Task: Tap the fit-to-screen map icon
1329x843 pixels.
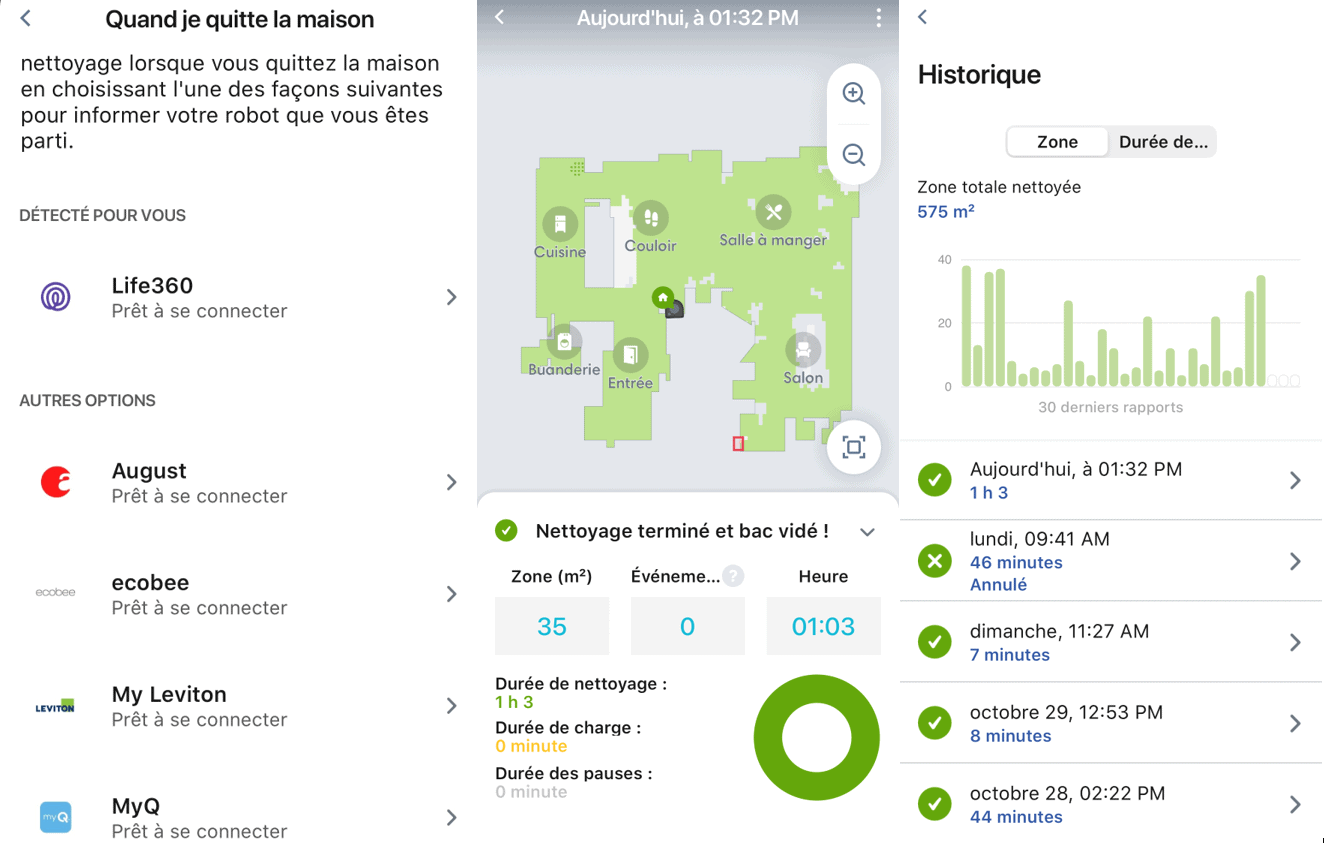Action: tap(853, 447)
